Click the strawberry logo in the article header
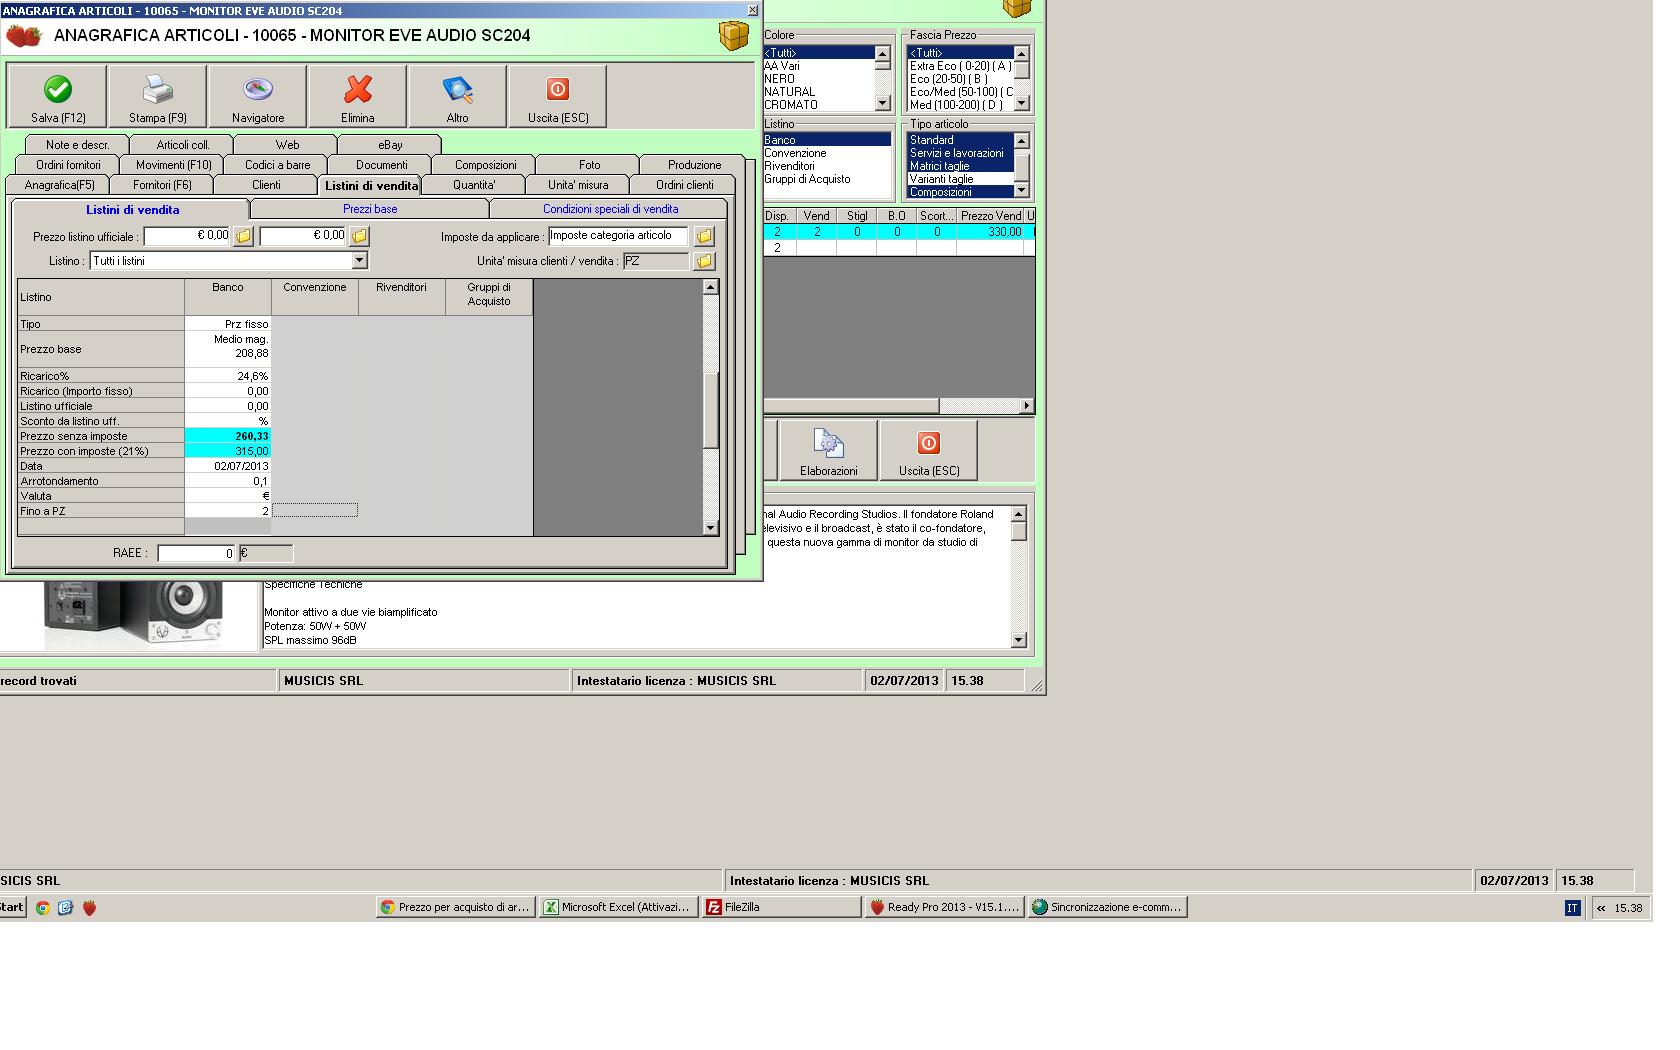This screenshot has width=1680, height=1050. tap(23, 36)
